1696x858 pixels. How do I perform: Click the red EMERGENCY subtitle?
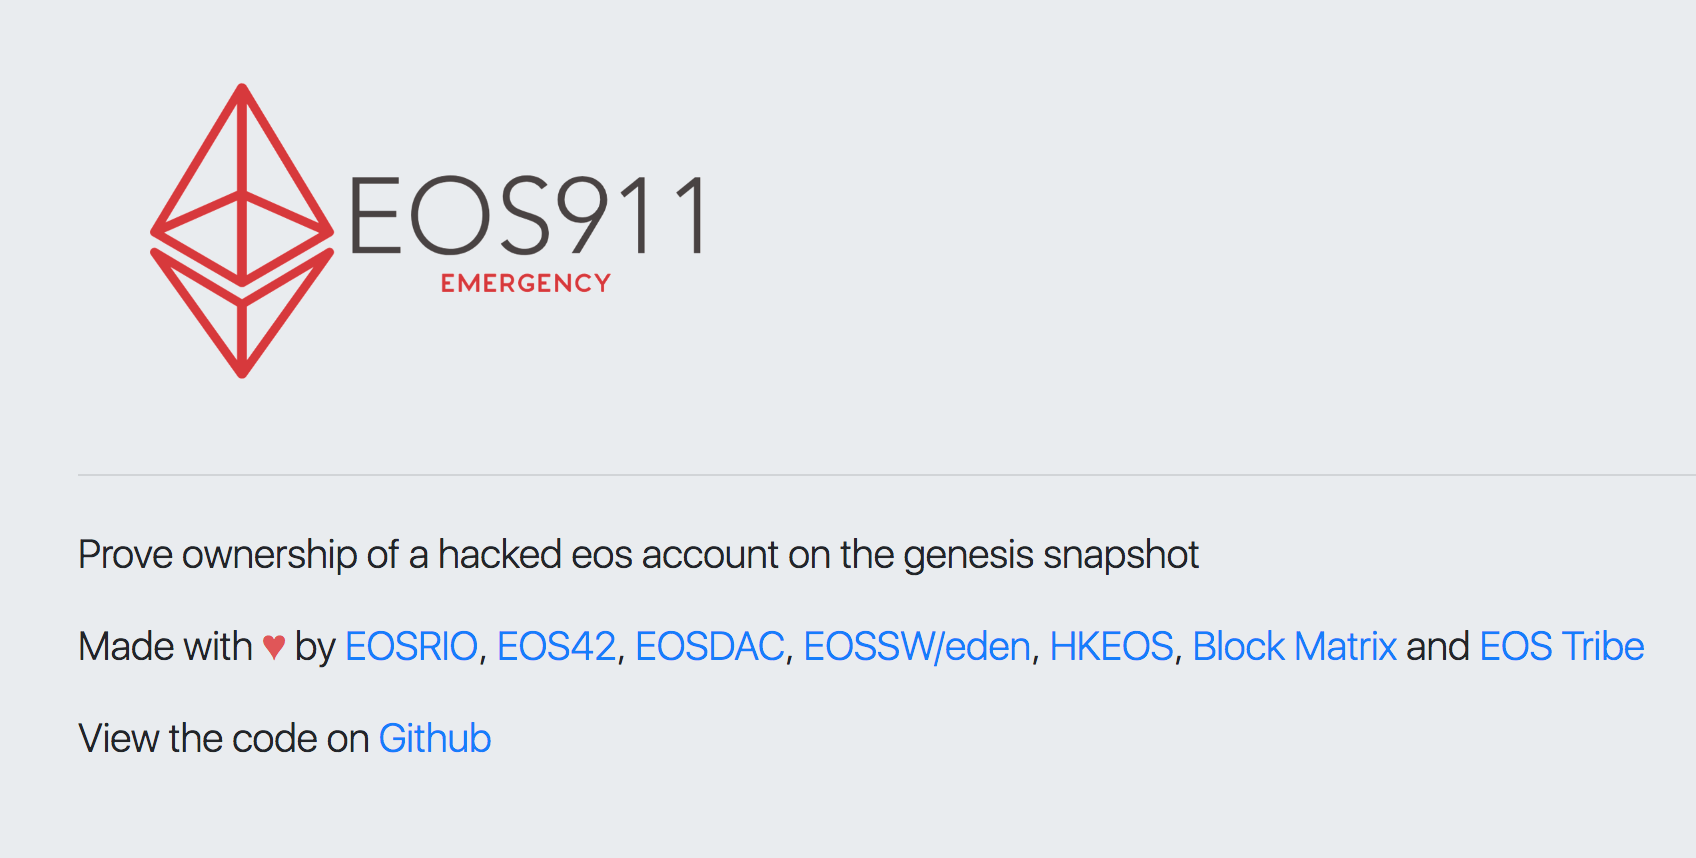click(525, 284)
